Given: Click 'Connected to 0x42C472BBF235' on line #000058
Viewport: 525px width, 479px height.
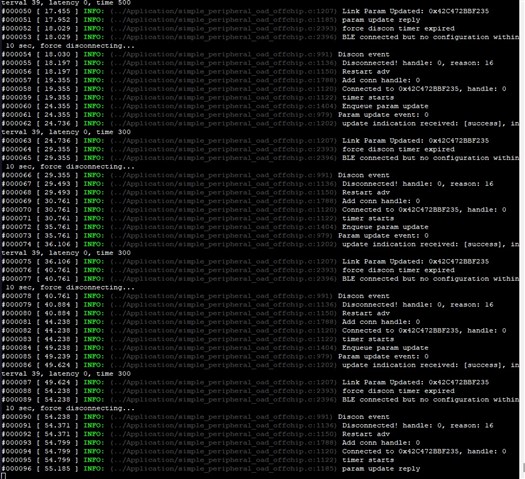Looking at the screenshot, I should pos(400,89).
